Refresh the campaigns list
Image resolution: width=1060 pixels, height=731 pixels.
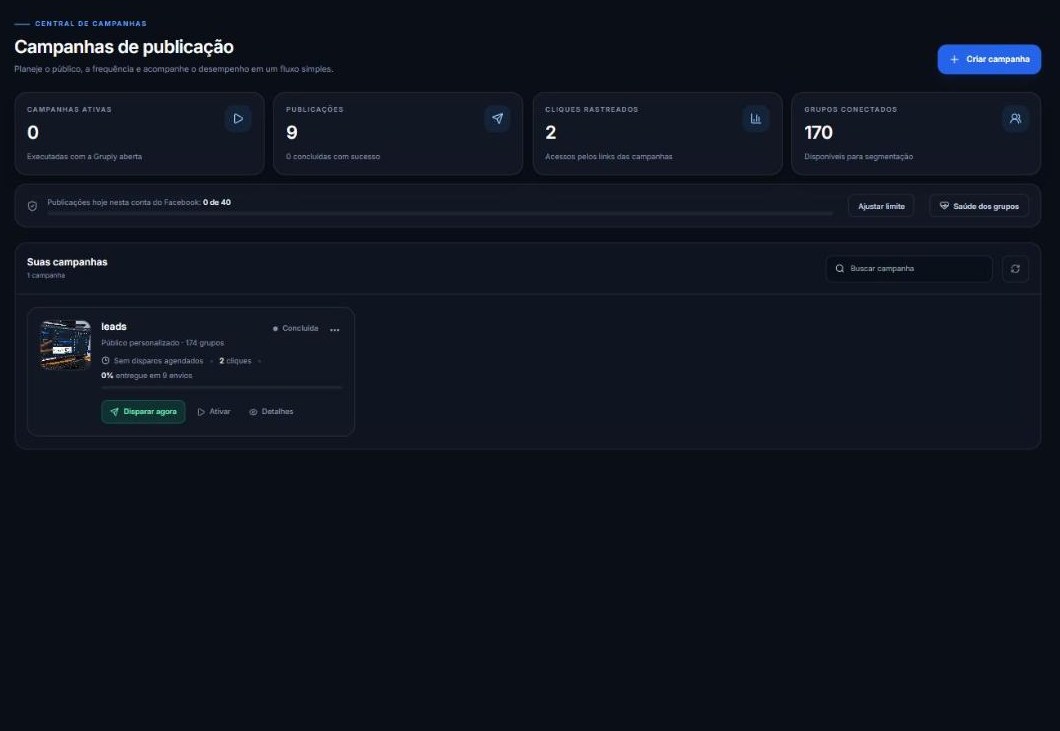click(1015, 268)
